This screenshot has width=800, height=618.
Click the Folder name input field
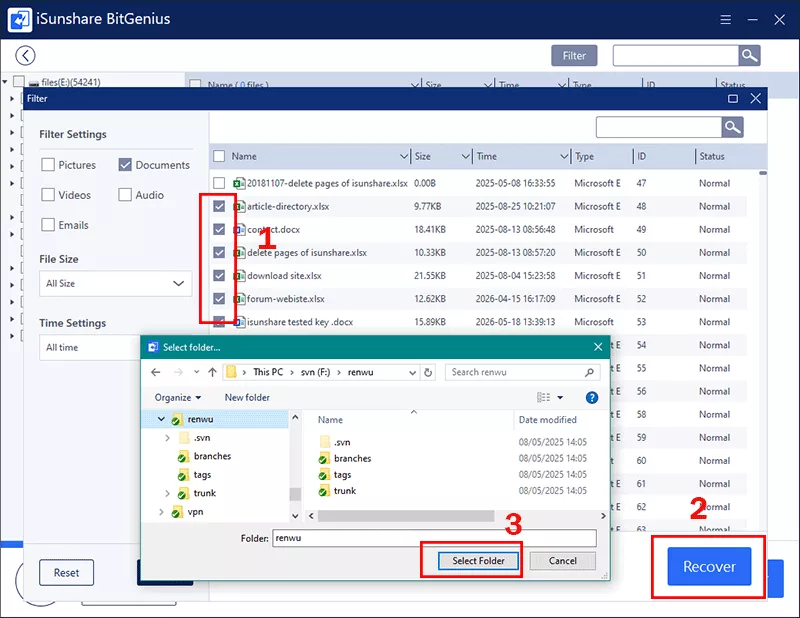[434, 538]
